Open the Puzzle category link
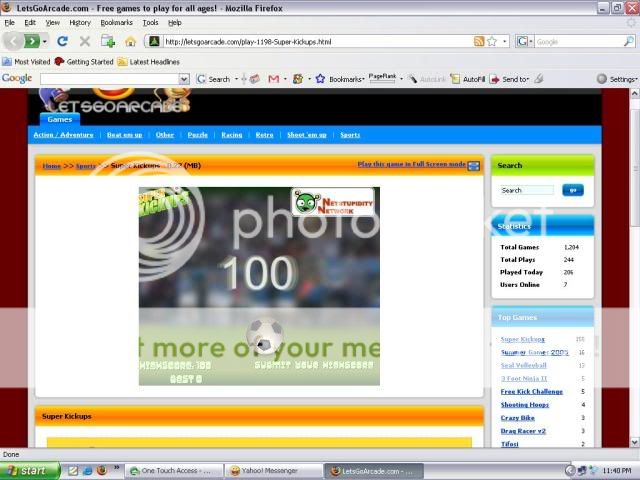The height and width of the screenshot is (480, 640). [x=198, y=135]
